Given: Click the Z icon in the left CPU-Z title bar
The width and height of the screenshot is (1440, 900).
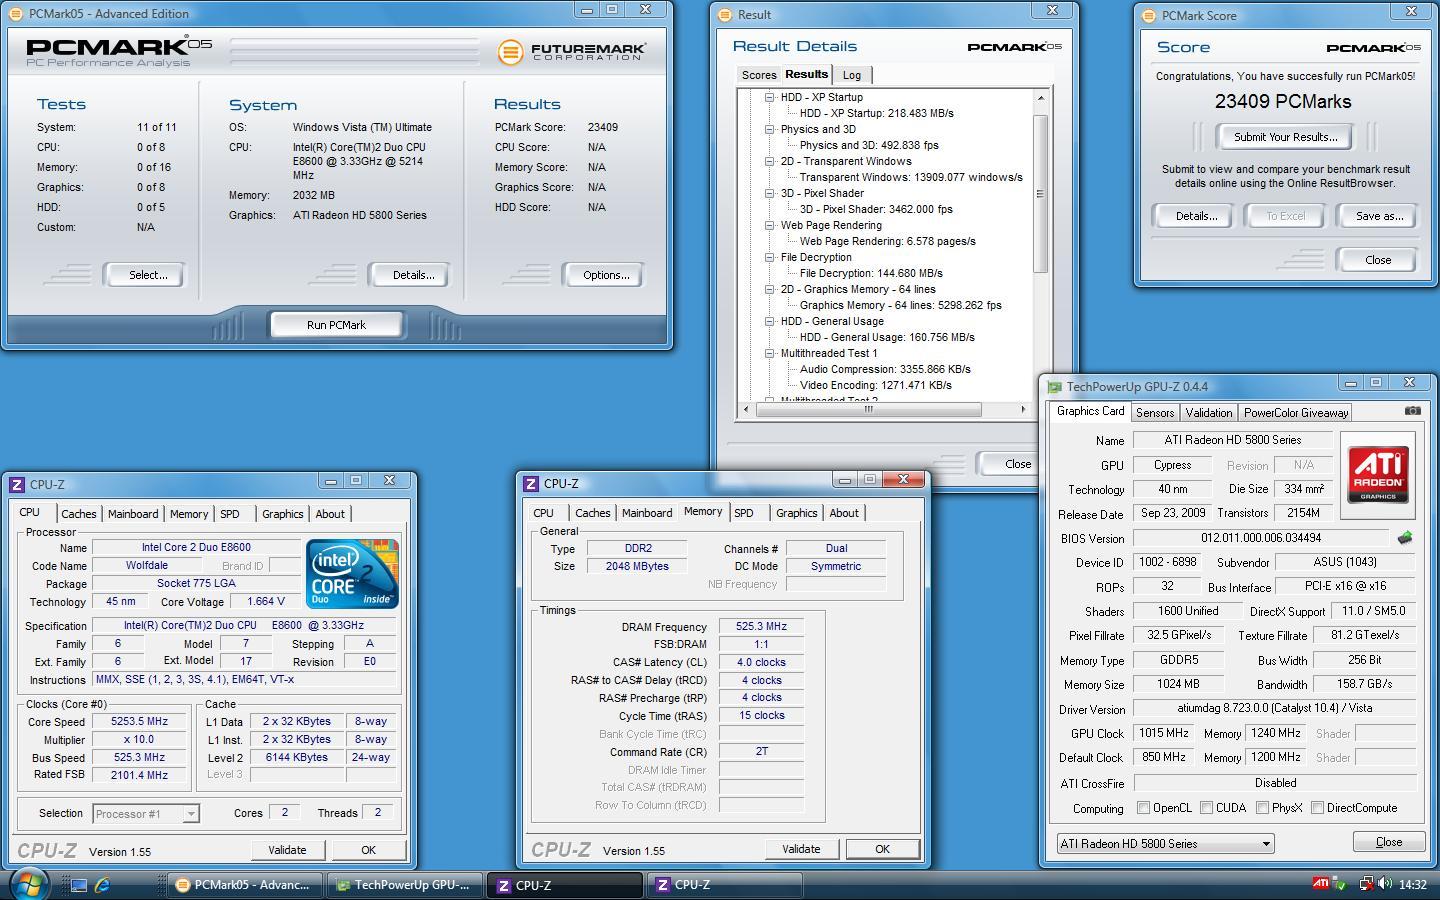Looking at the screenshot, I should point(17,485).
